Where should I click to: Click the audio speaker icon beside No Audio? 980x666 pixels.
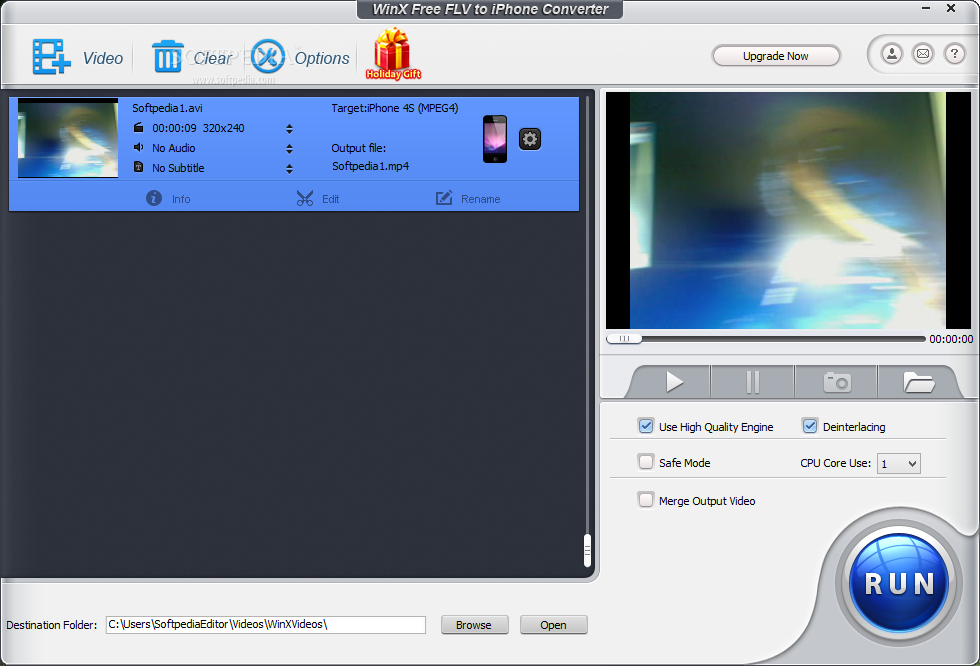click(x=139, y=147)
